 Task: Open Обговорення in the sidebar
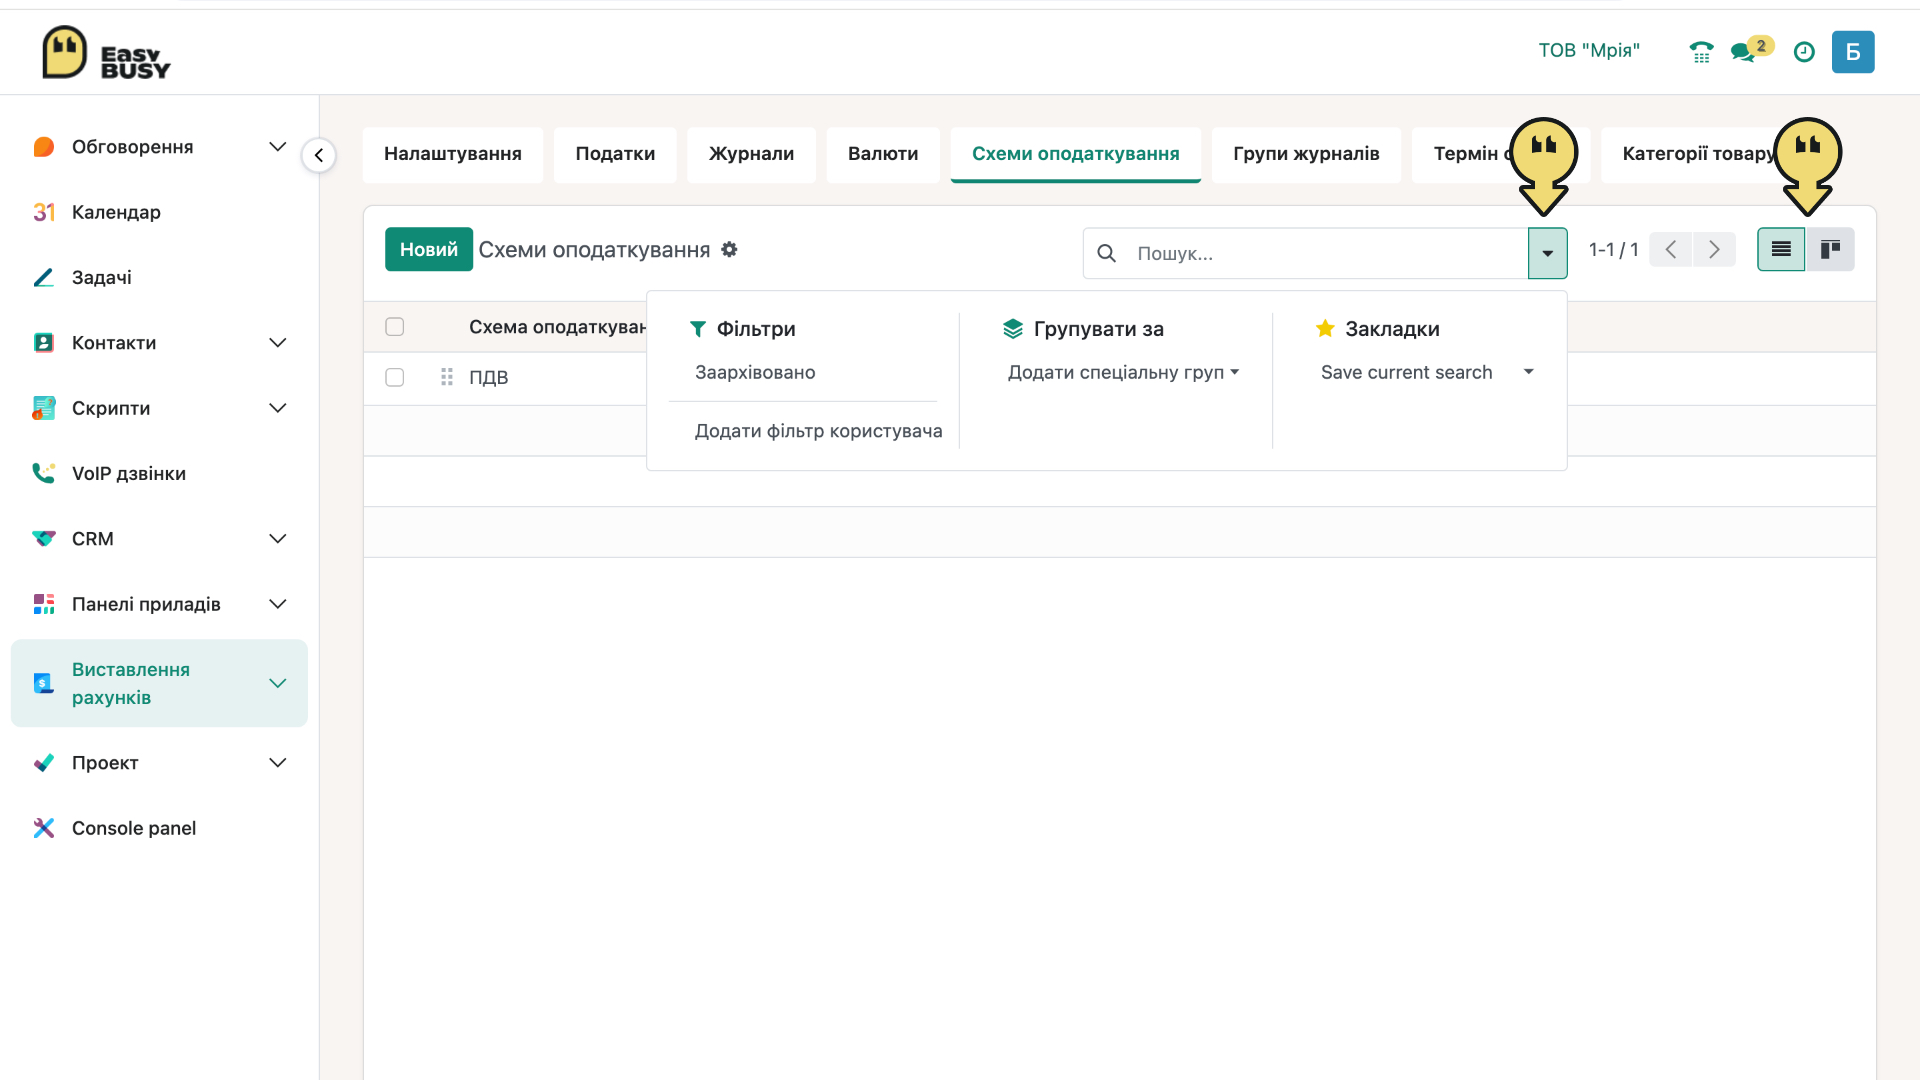click(133, 147)
